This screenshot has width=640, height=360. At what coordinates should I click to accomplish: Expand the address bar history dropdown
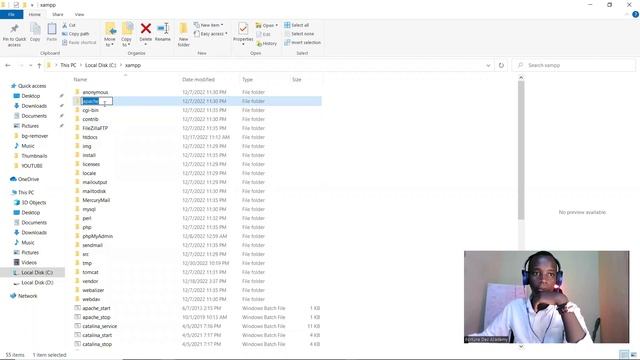[x=488, y=65]
